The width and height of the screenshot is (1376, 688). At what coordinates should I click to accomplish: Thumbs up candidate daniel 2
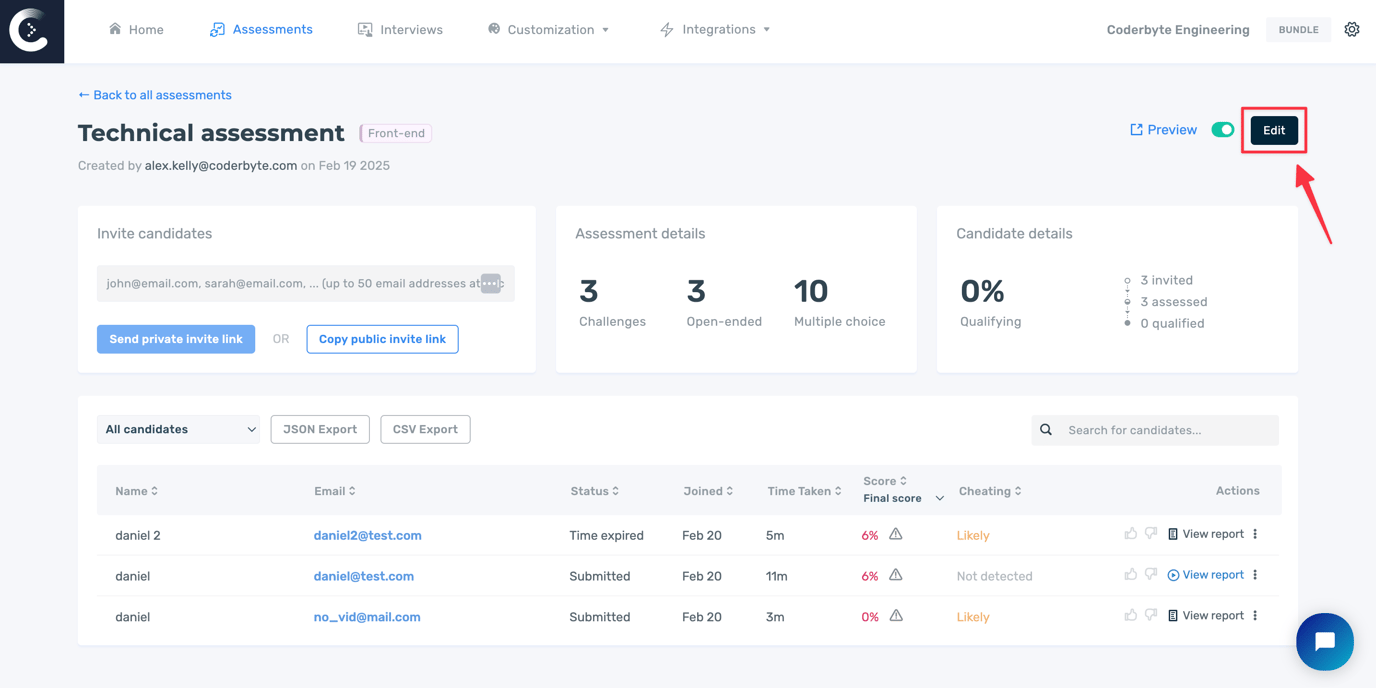click(x=1130, y=534)
